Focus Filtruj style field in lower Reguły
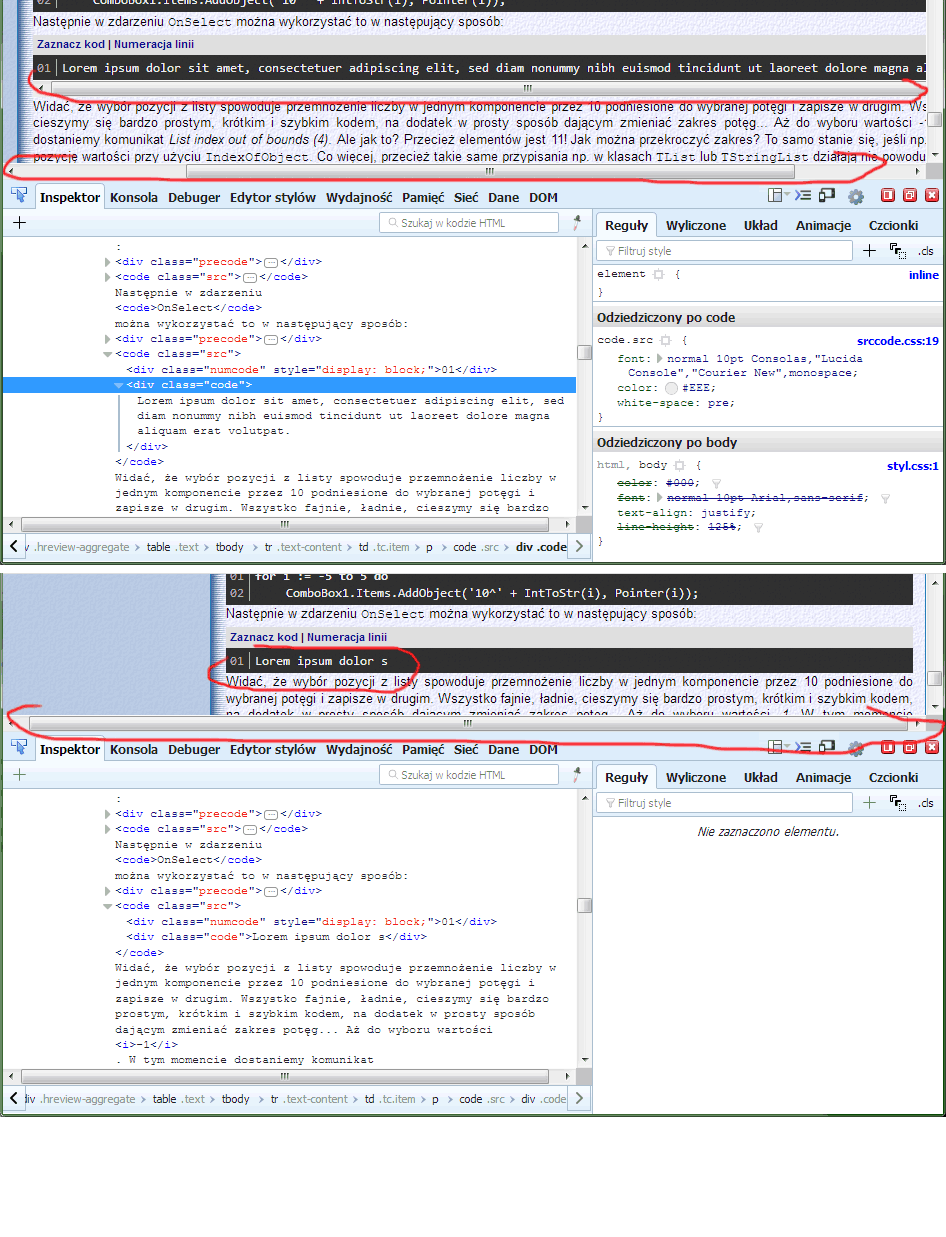Viewport: 946px width, 1237px height. [725, 803]
